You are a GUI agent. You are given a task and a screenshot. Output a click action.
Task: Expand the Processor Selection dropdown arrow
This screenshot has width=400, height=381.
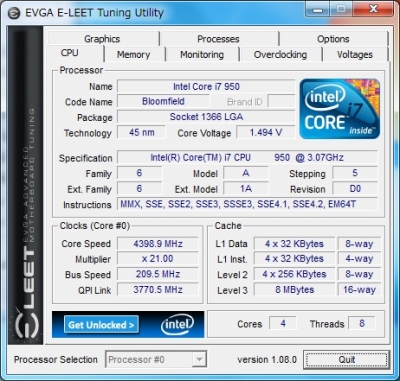[199, 360]
